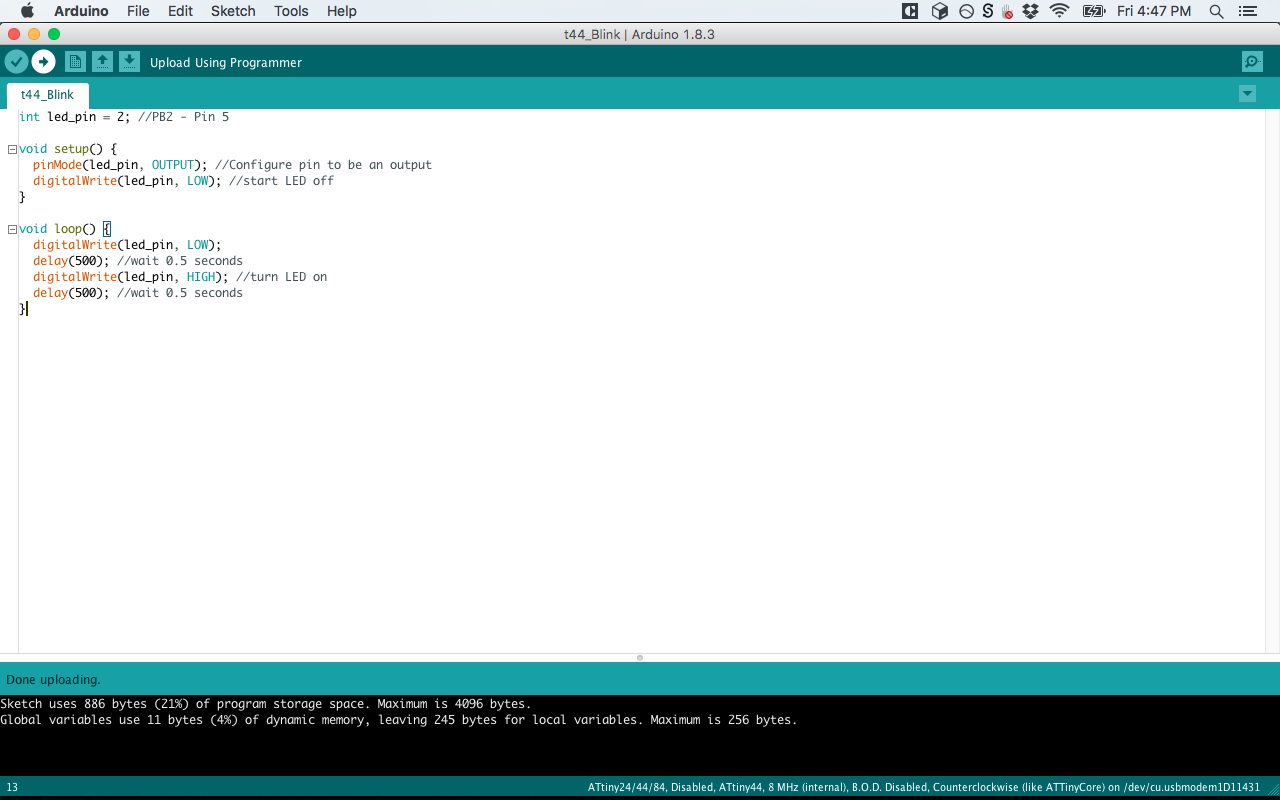Open the Tools menu
The width and height of the screenshot is (1280, 800).
291,11
